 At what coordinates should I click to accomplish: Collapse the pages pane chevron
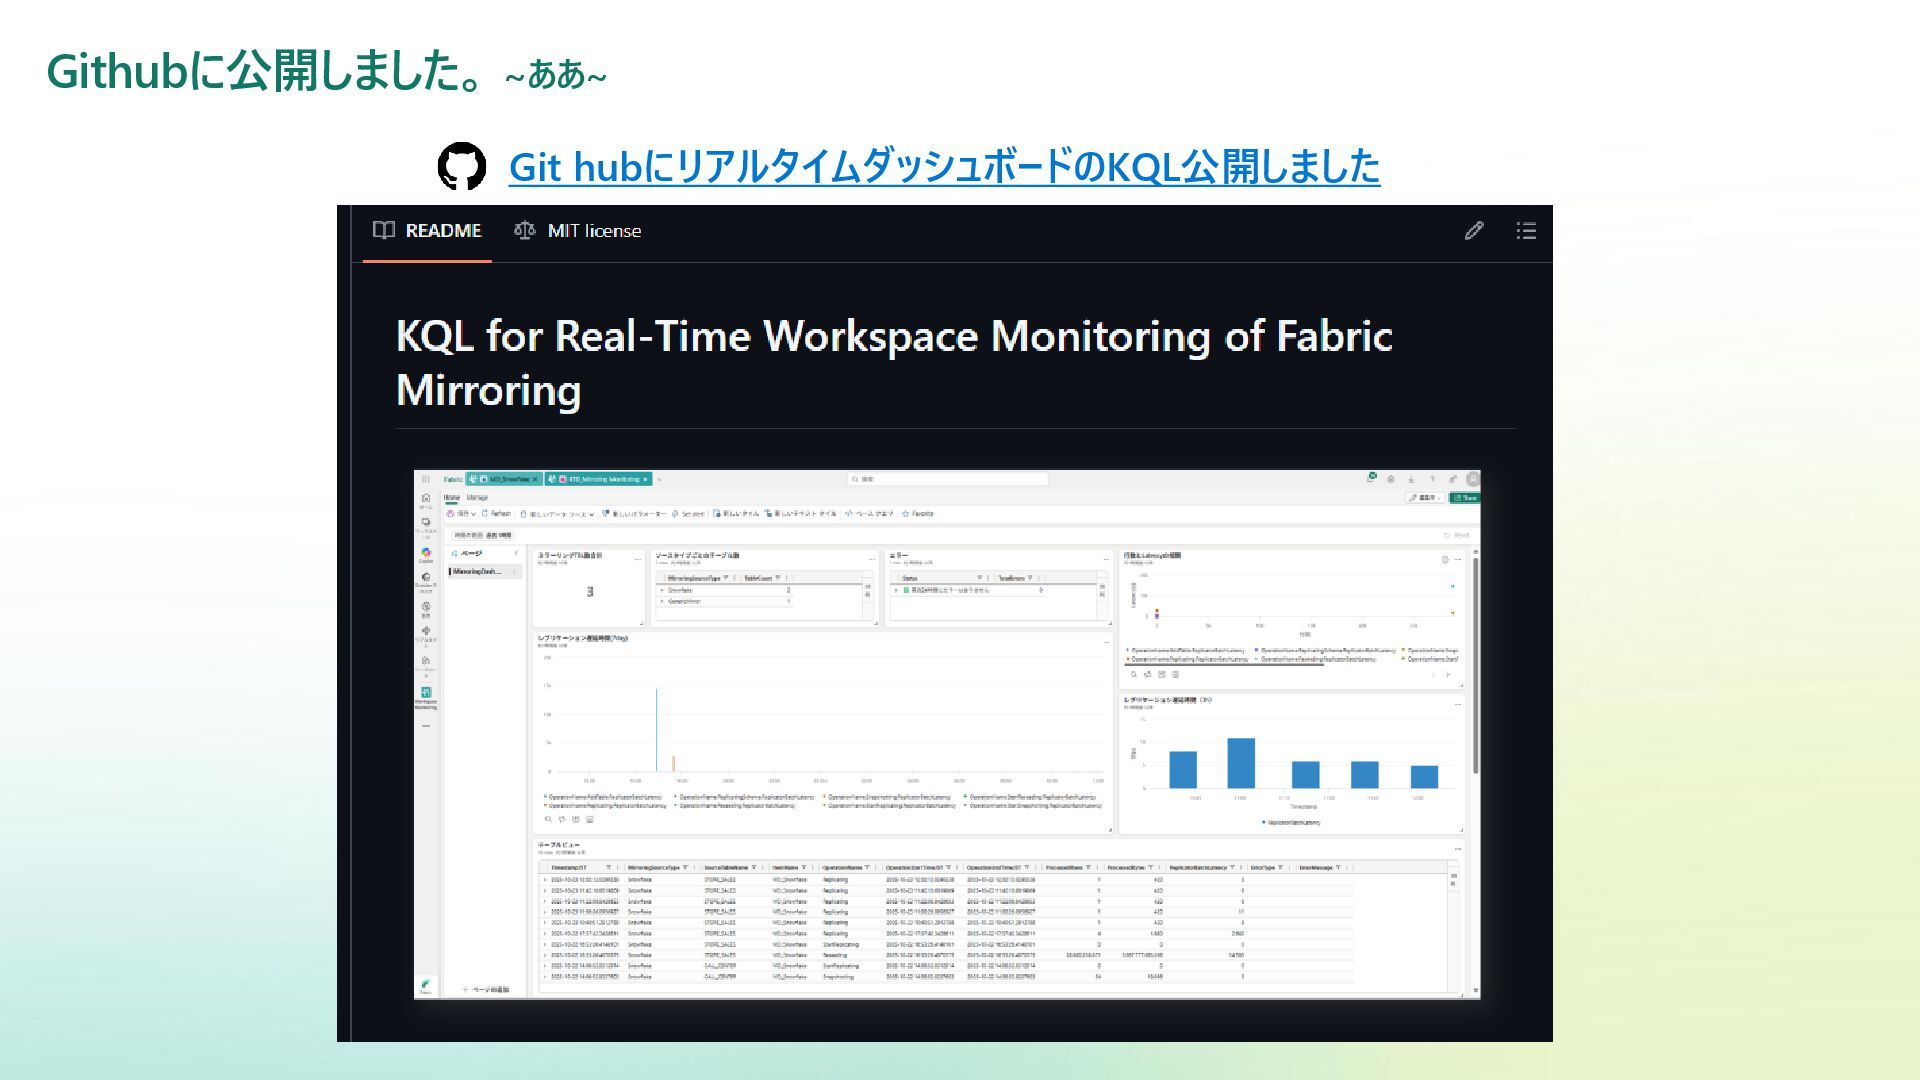click(x=516, y=553)
